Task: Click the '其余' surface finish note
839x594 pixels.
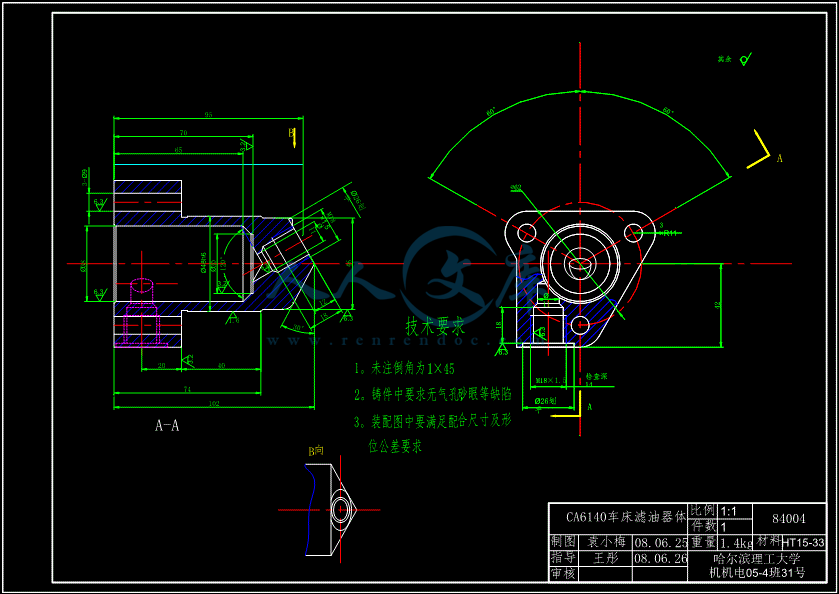Action: (x=724, y=59)
